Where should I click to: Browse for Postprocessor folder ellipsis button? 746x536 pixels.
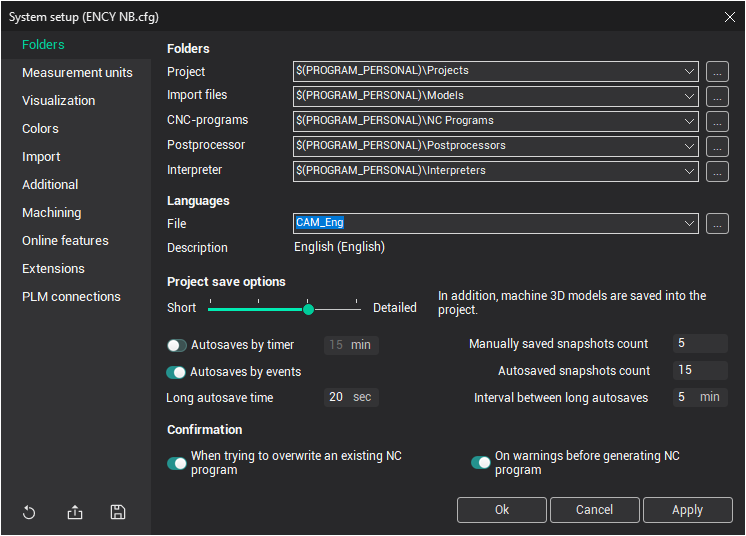(x=717, y=146)
